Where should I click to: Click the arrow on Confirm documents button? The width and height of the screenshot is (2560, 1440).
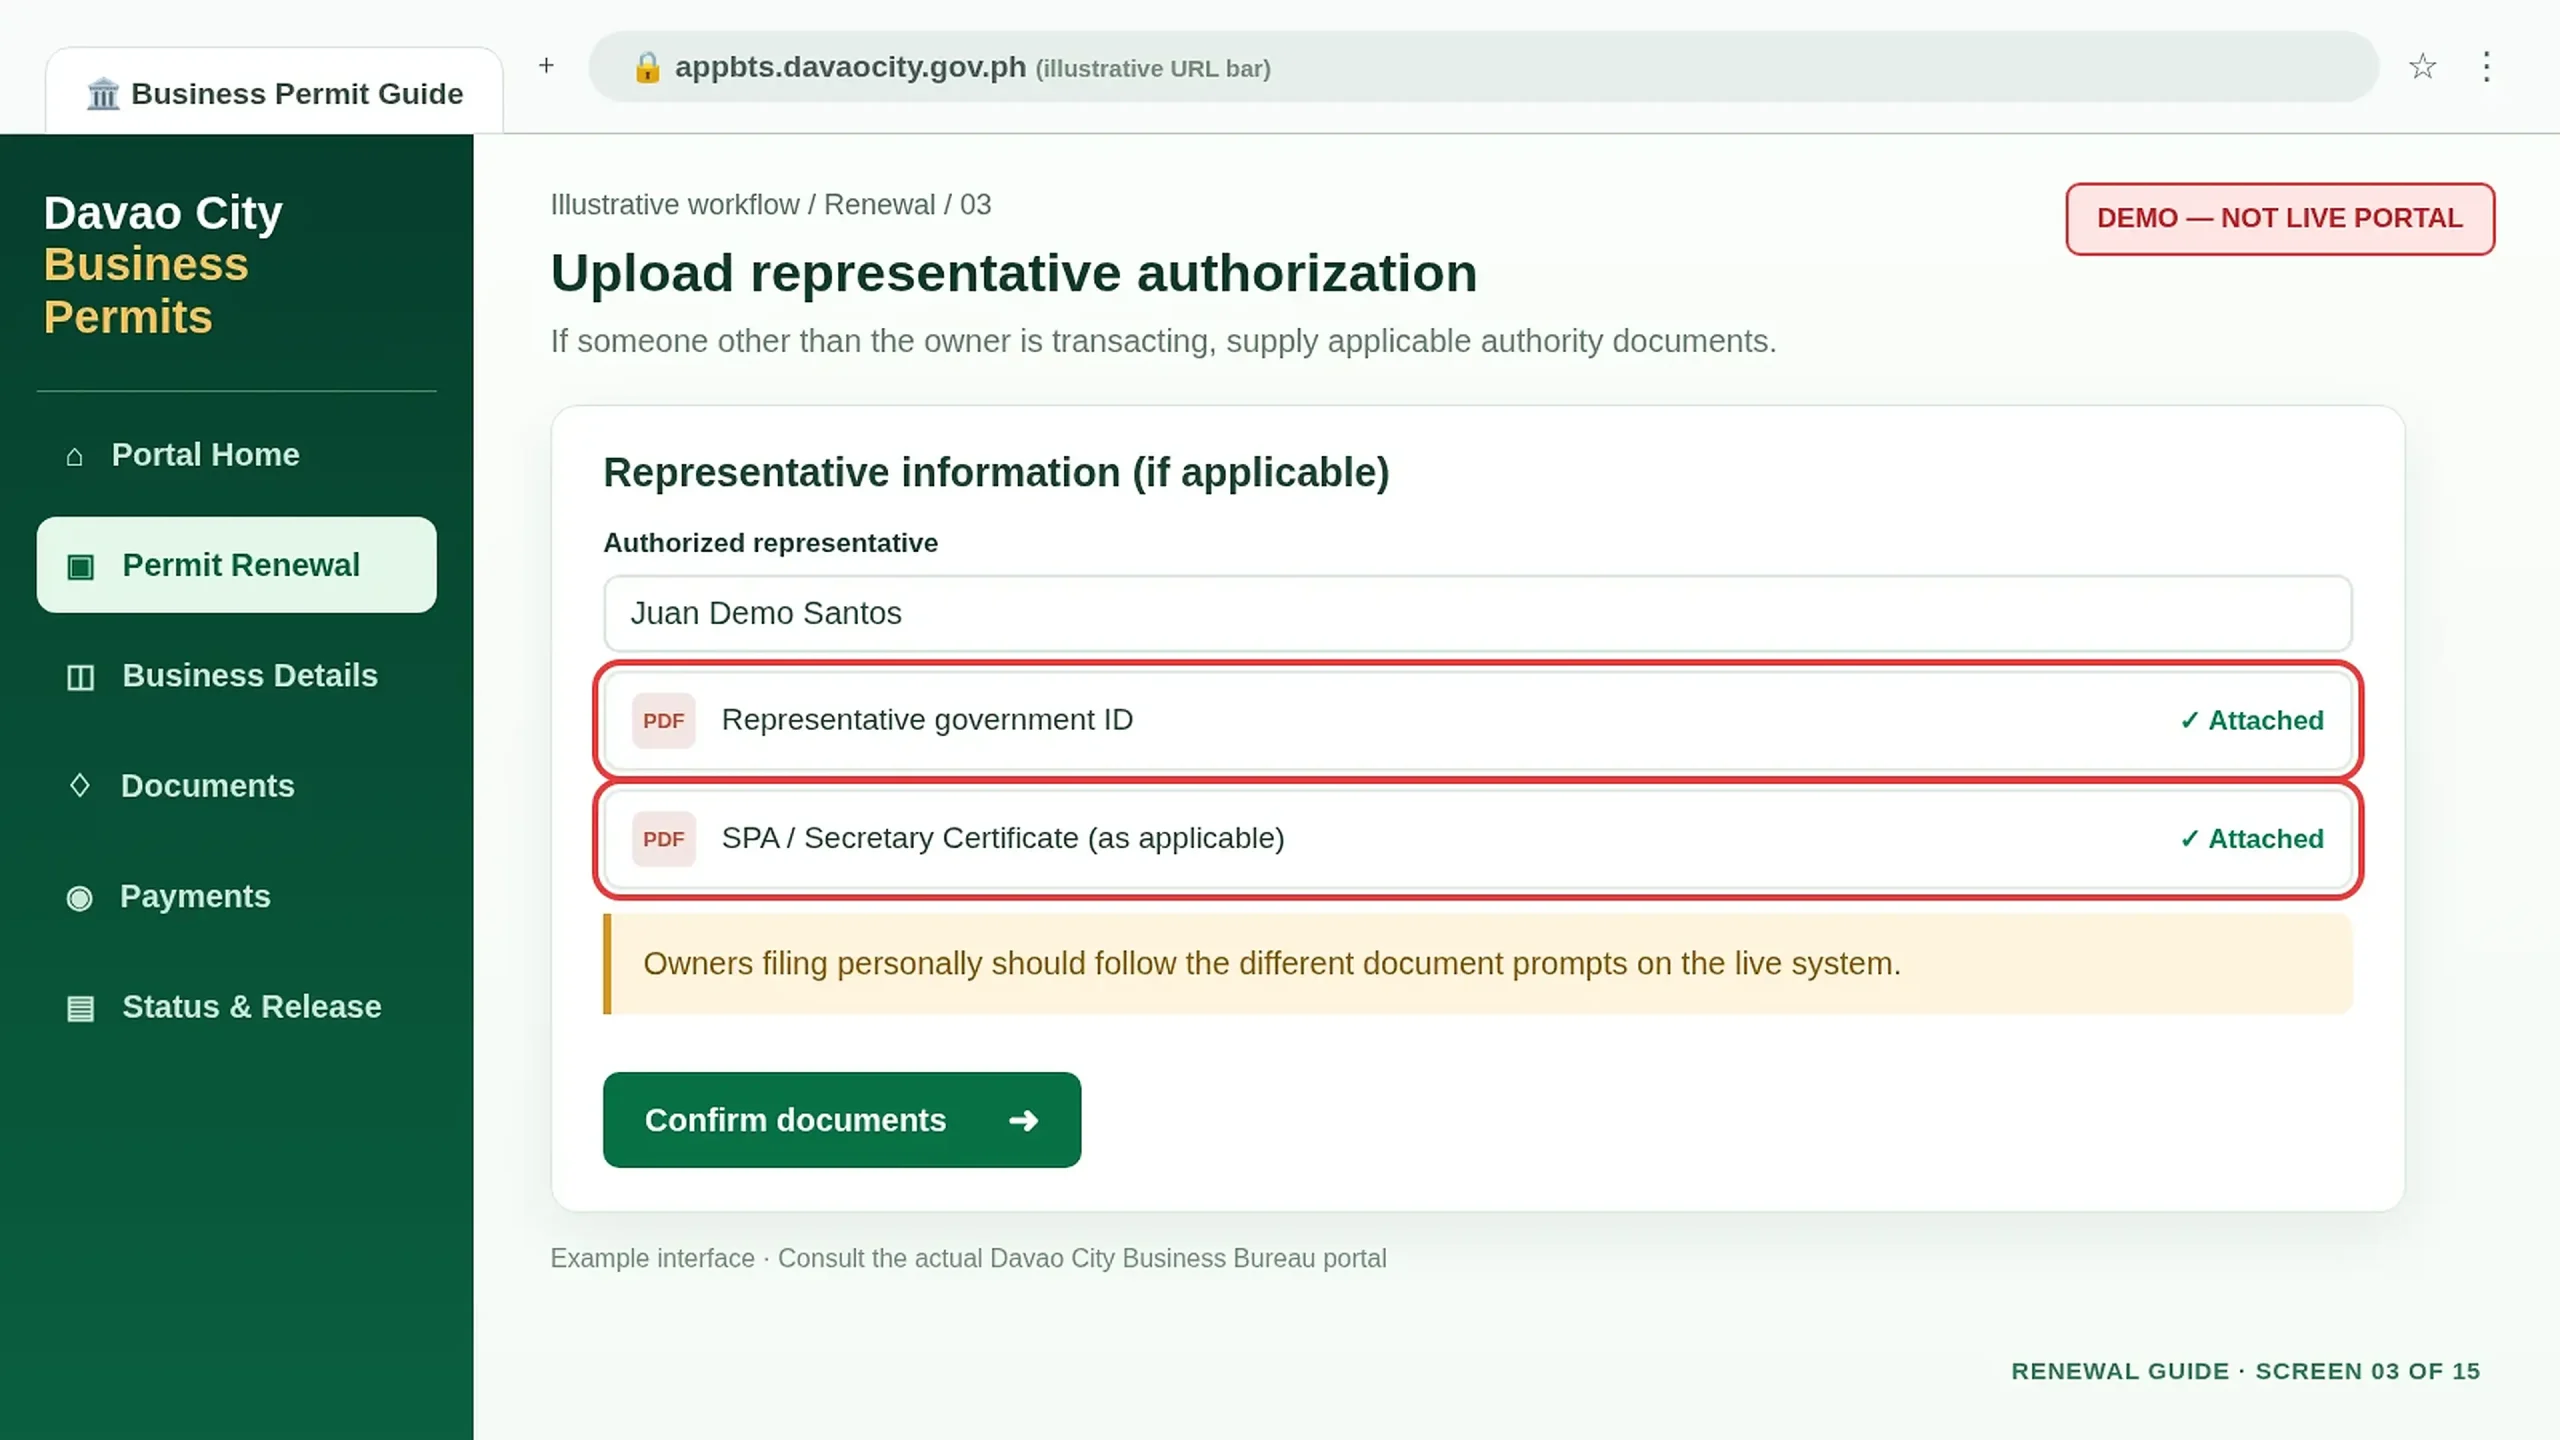pos(1023,1120)
